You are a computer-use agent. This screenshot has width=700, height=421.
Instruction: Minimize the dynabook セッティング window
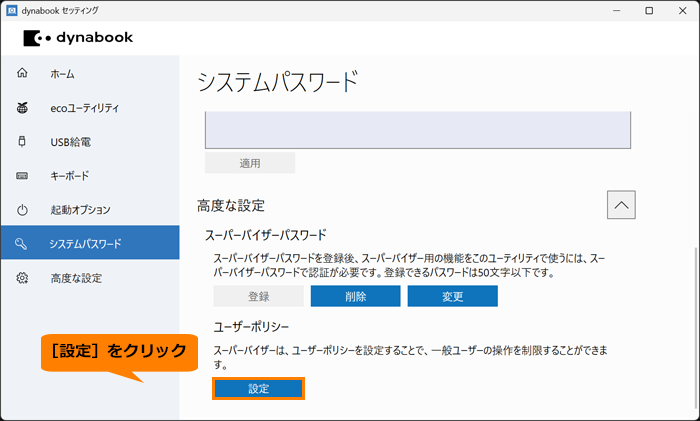(x=617, y=10)
